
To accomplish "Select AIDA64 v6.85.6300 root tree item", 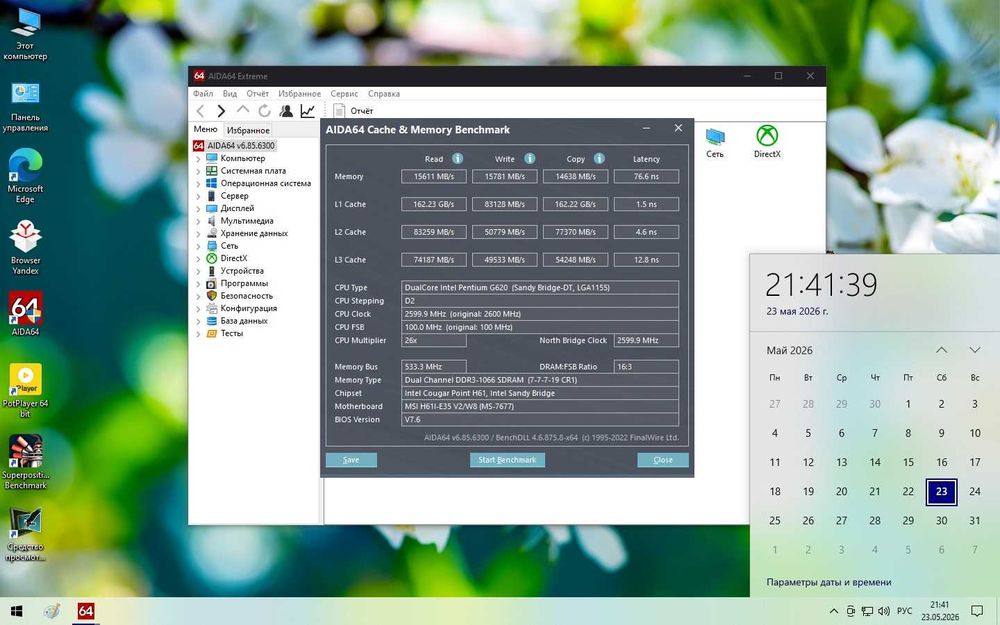I will coord(234,146).
